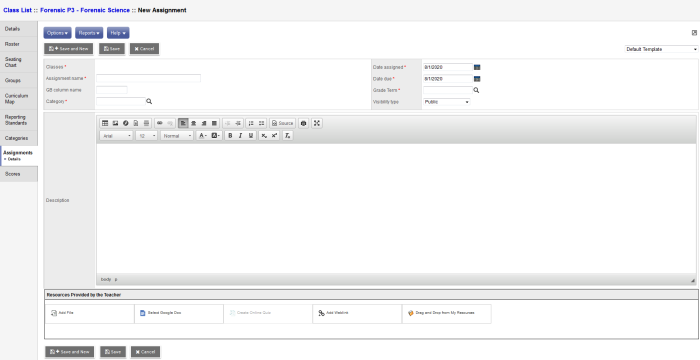Click the Grade Term lookup magnifier icon
700x360 pixels.
click(x=476, y=90)
